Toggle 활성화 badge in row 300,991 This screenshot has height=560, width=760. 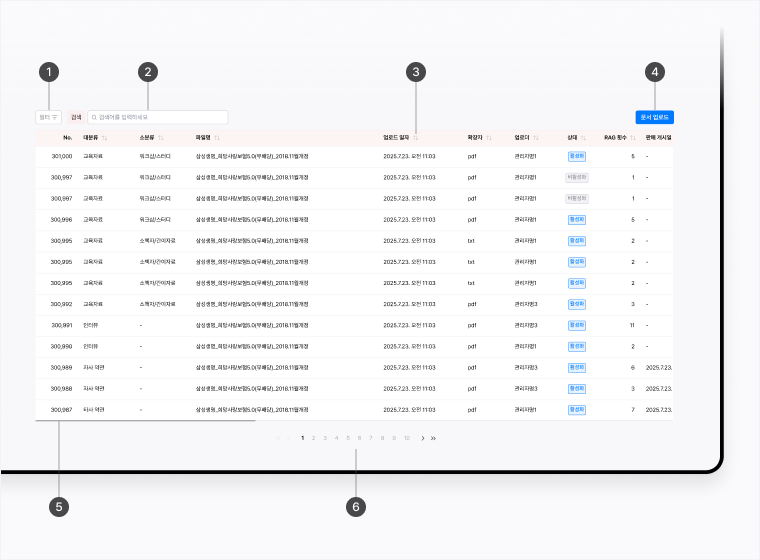pos(577,325)
